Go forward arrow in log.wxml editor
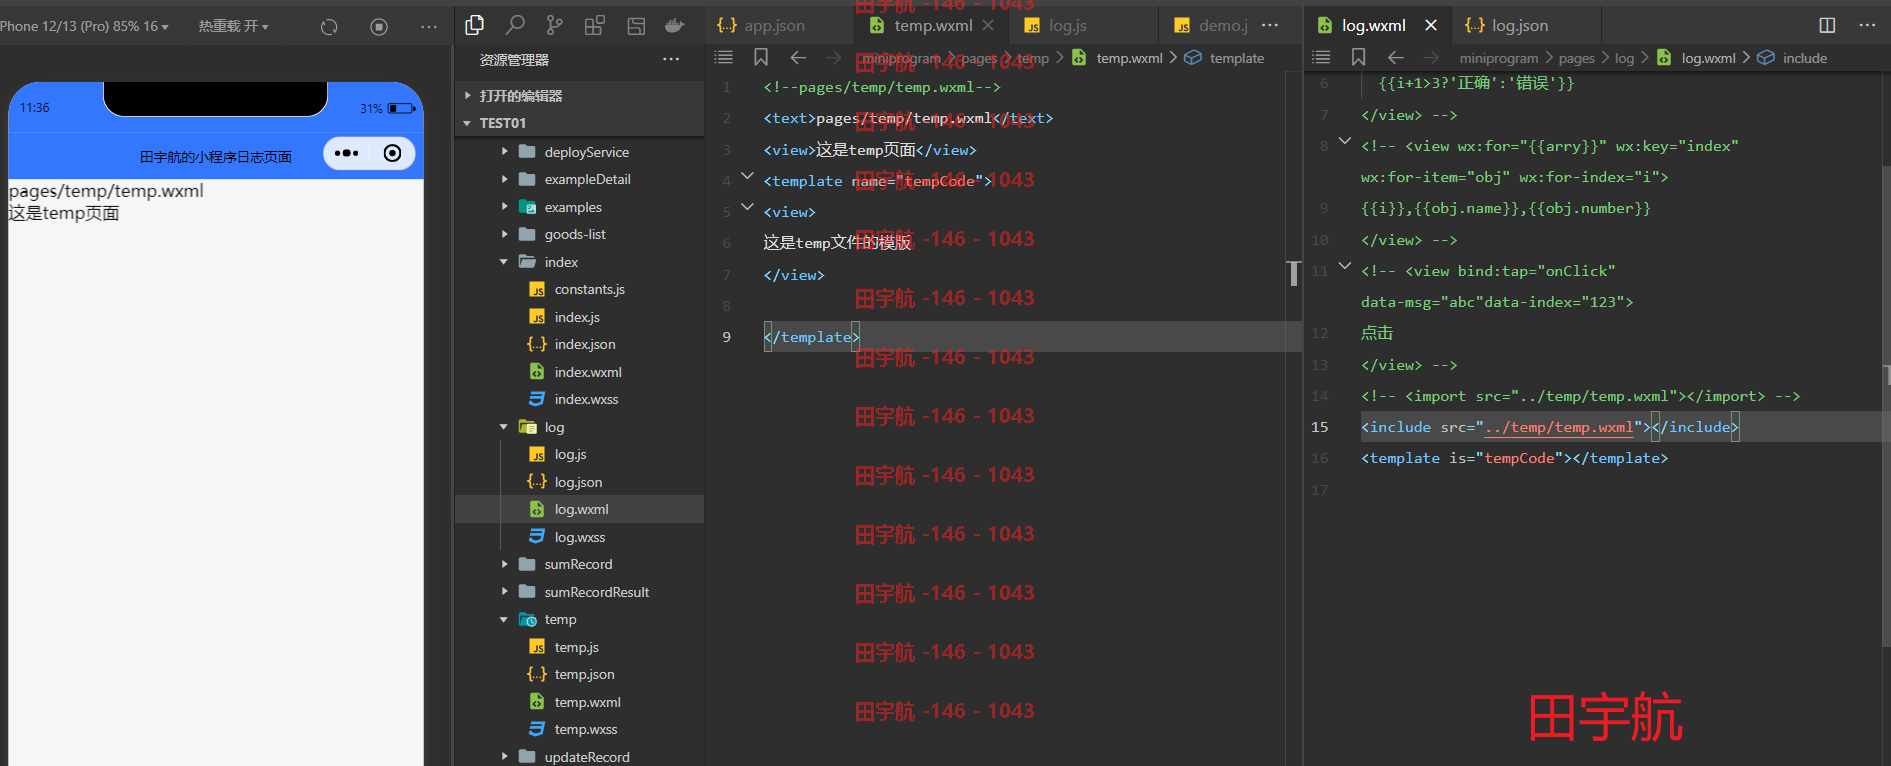 [1432, 58]
